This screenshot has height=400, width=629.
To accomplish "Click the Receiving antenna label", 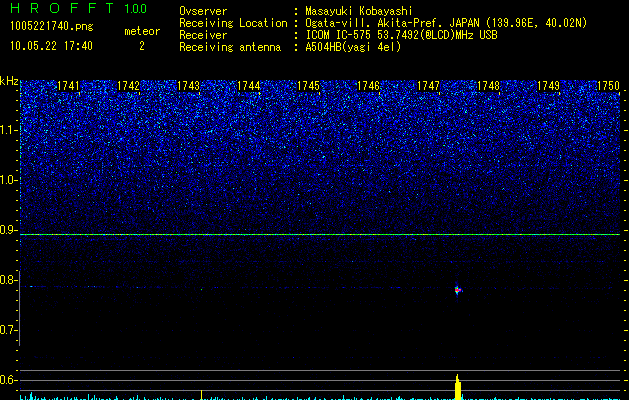I will (230, 47).
